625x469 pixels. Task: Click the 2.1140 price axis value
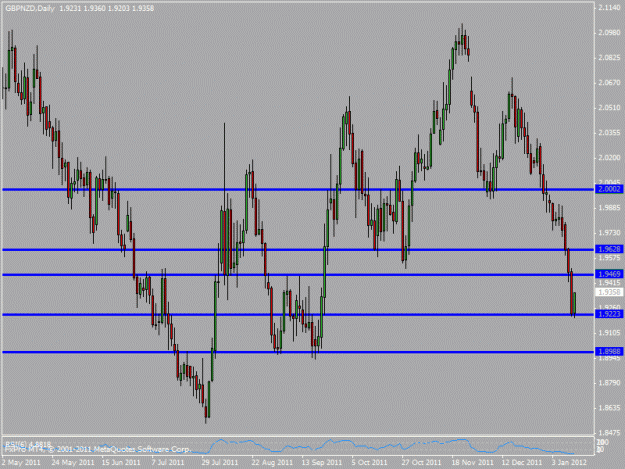609,8
